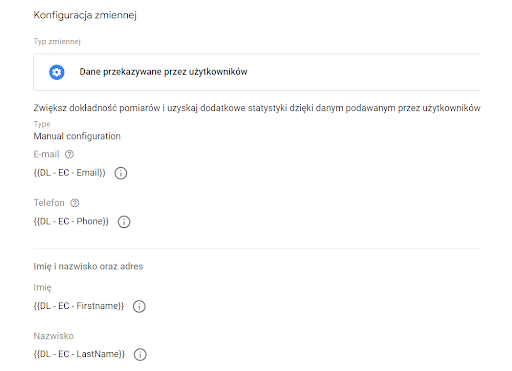Click the Telefon field label

[x=49, y=203]
